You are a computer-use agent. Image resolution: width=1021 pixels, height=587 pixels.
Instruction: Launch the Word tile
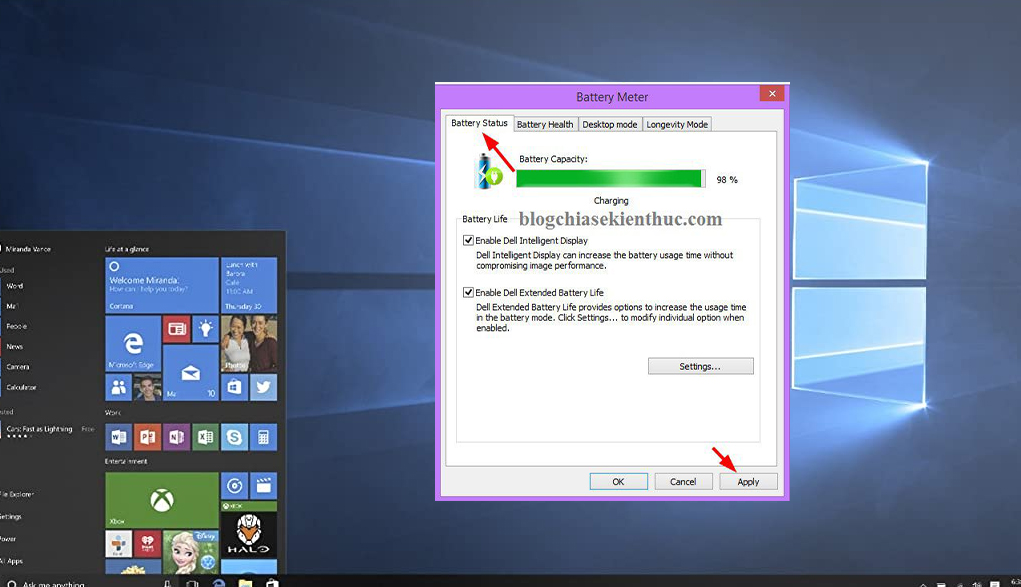(119, 437)
